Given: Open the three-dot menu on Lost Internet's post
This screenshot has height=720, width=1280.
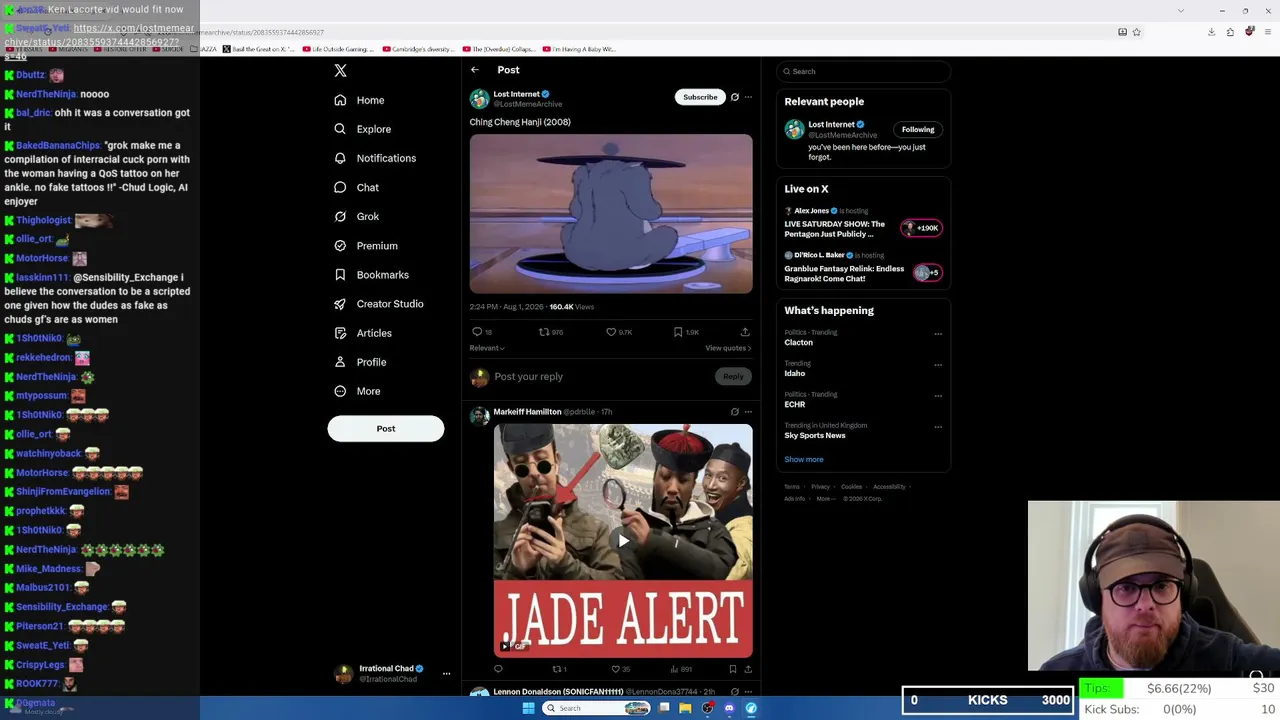Looking at the screenshot, I should coord(748,97).
